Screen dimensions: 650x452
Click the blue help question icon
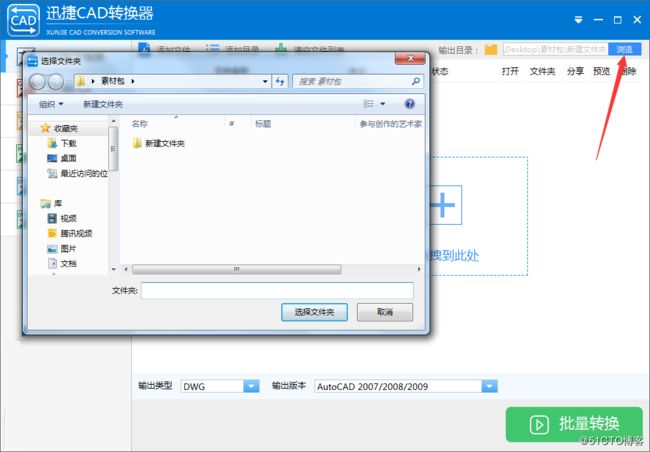click(x=410, y=104)
